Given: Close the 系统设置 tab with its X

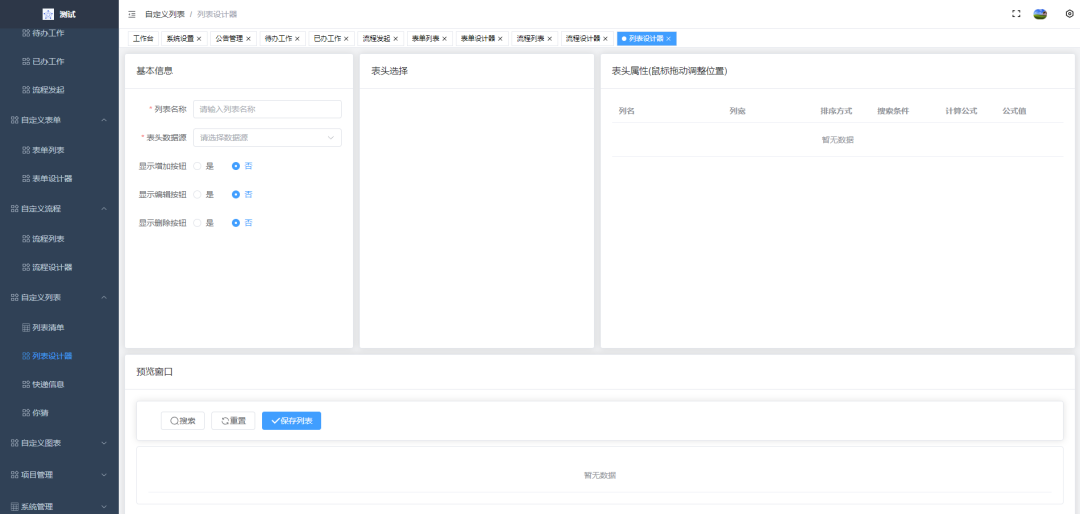Looking at the screenshot, I should tap(199, 39).
